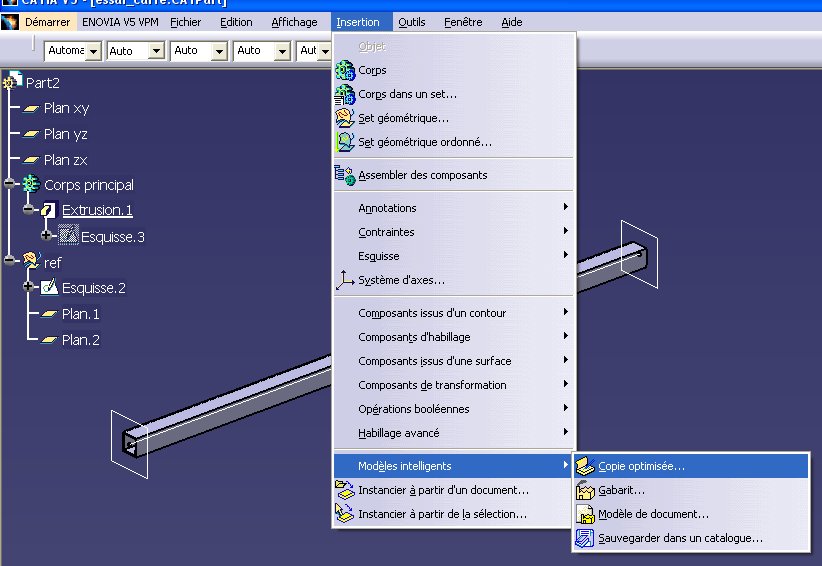Click the Gabarit icon
Screen dimensions: 822x566
pos(585,490)
